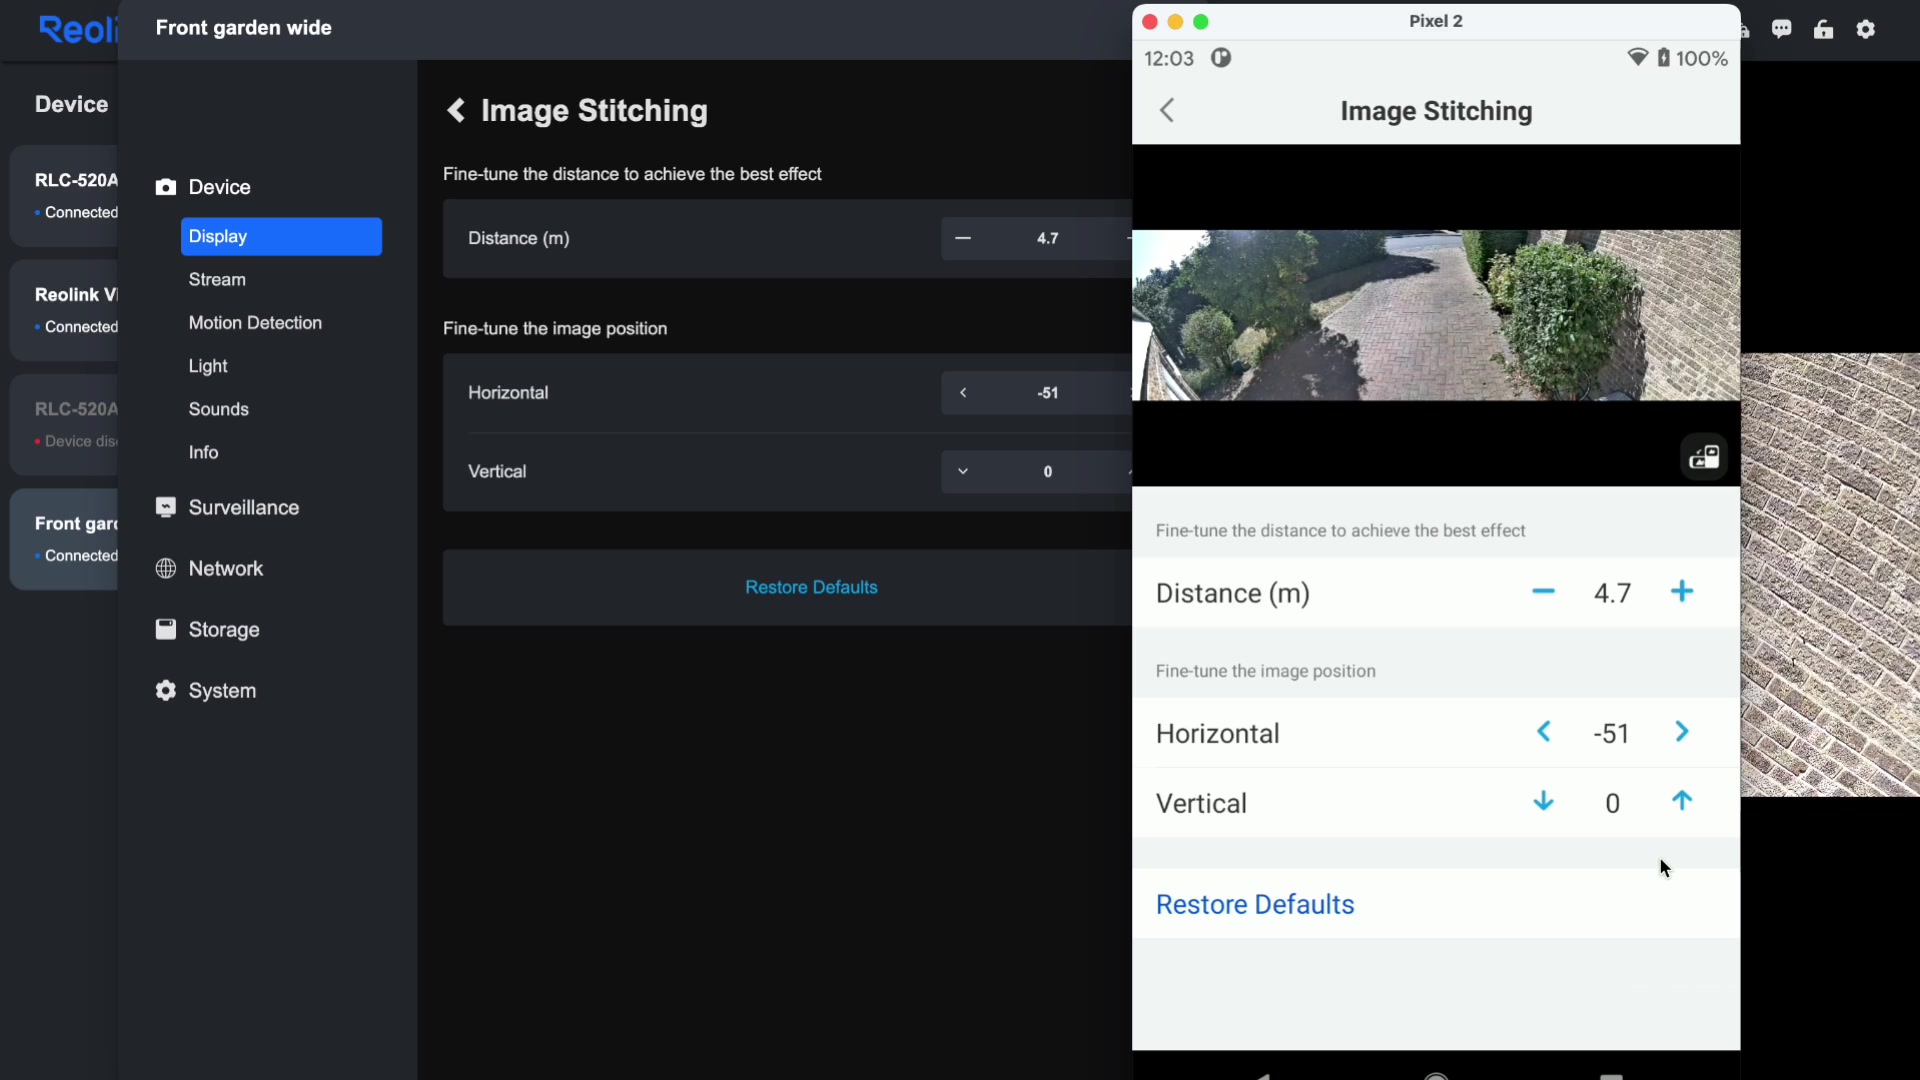Viewport: 1920px width, 1080px height.
Task: Click Restore Defaults in the desktop app
Action: [811, 587]
